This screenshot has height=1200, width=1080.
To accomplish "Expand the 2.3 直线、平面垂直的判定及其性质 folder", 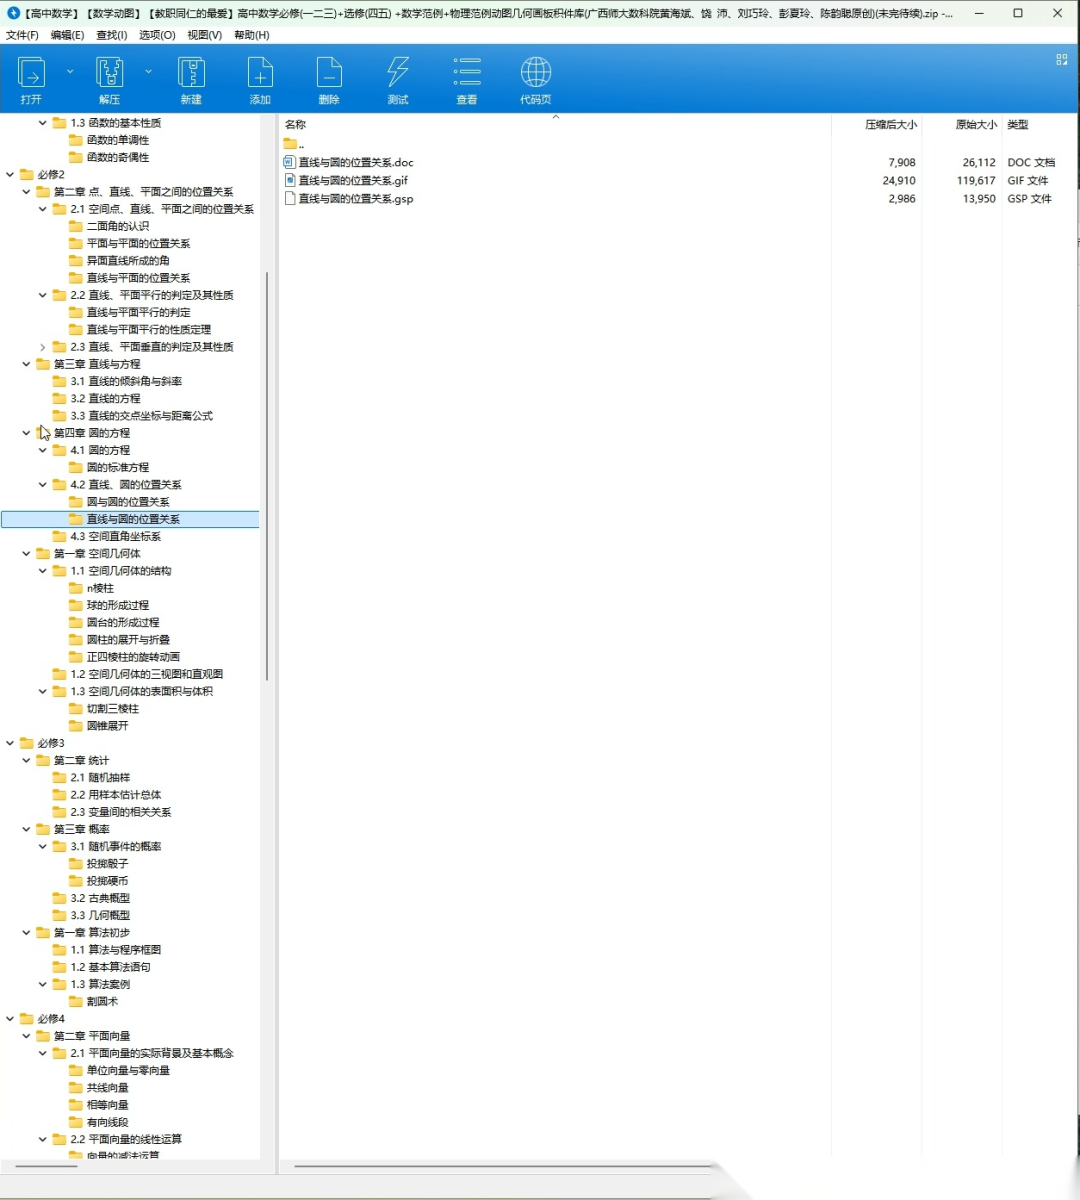I will pyautogui.click(x=43, y=347).
